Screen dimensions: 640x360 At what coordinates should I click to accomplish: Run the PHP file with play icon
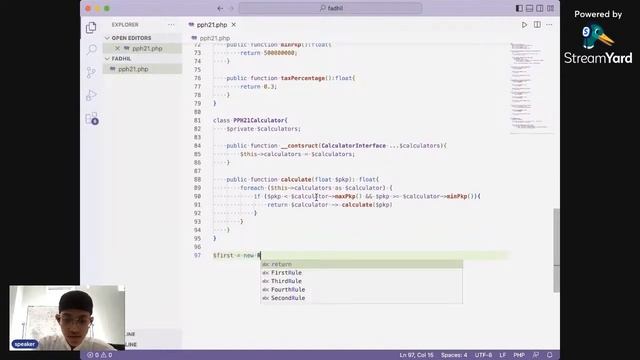524,25
